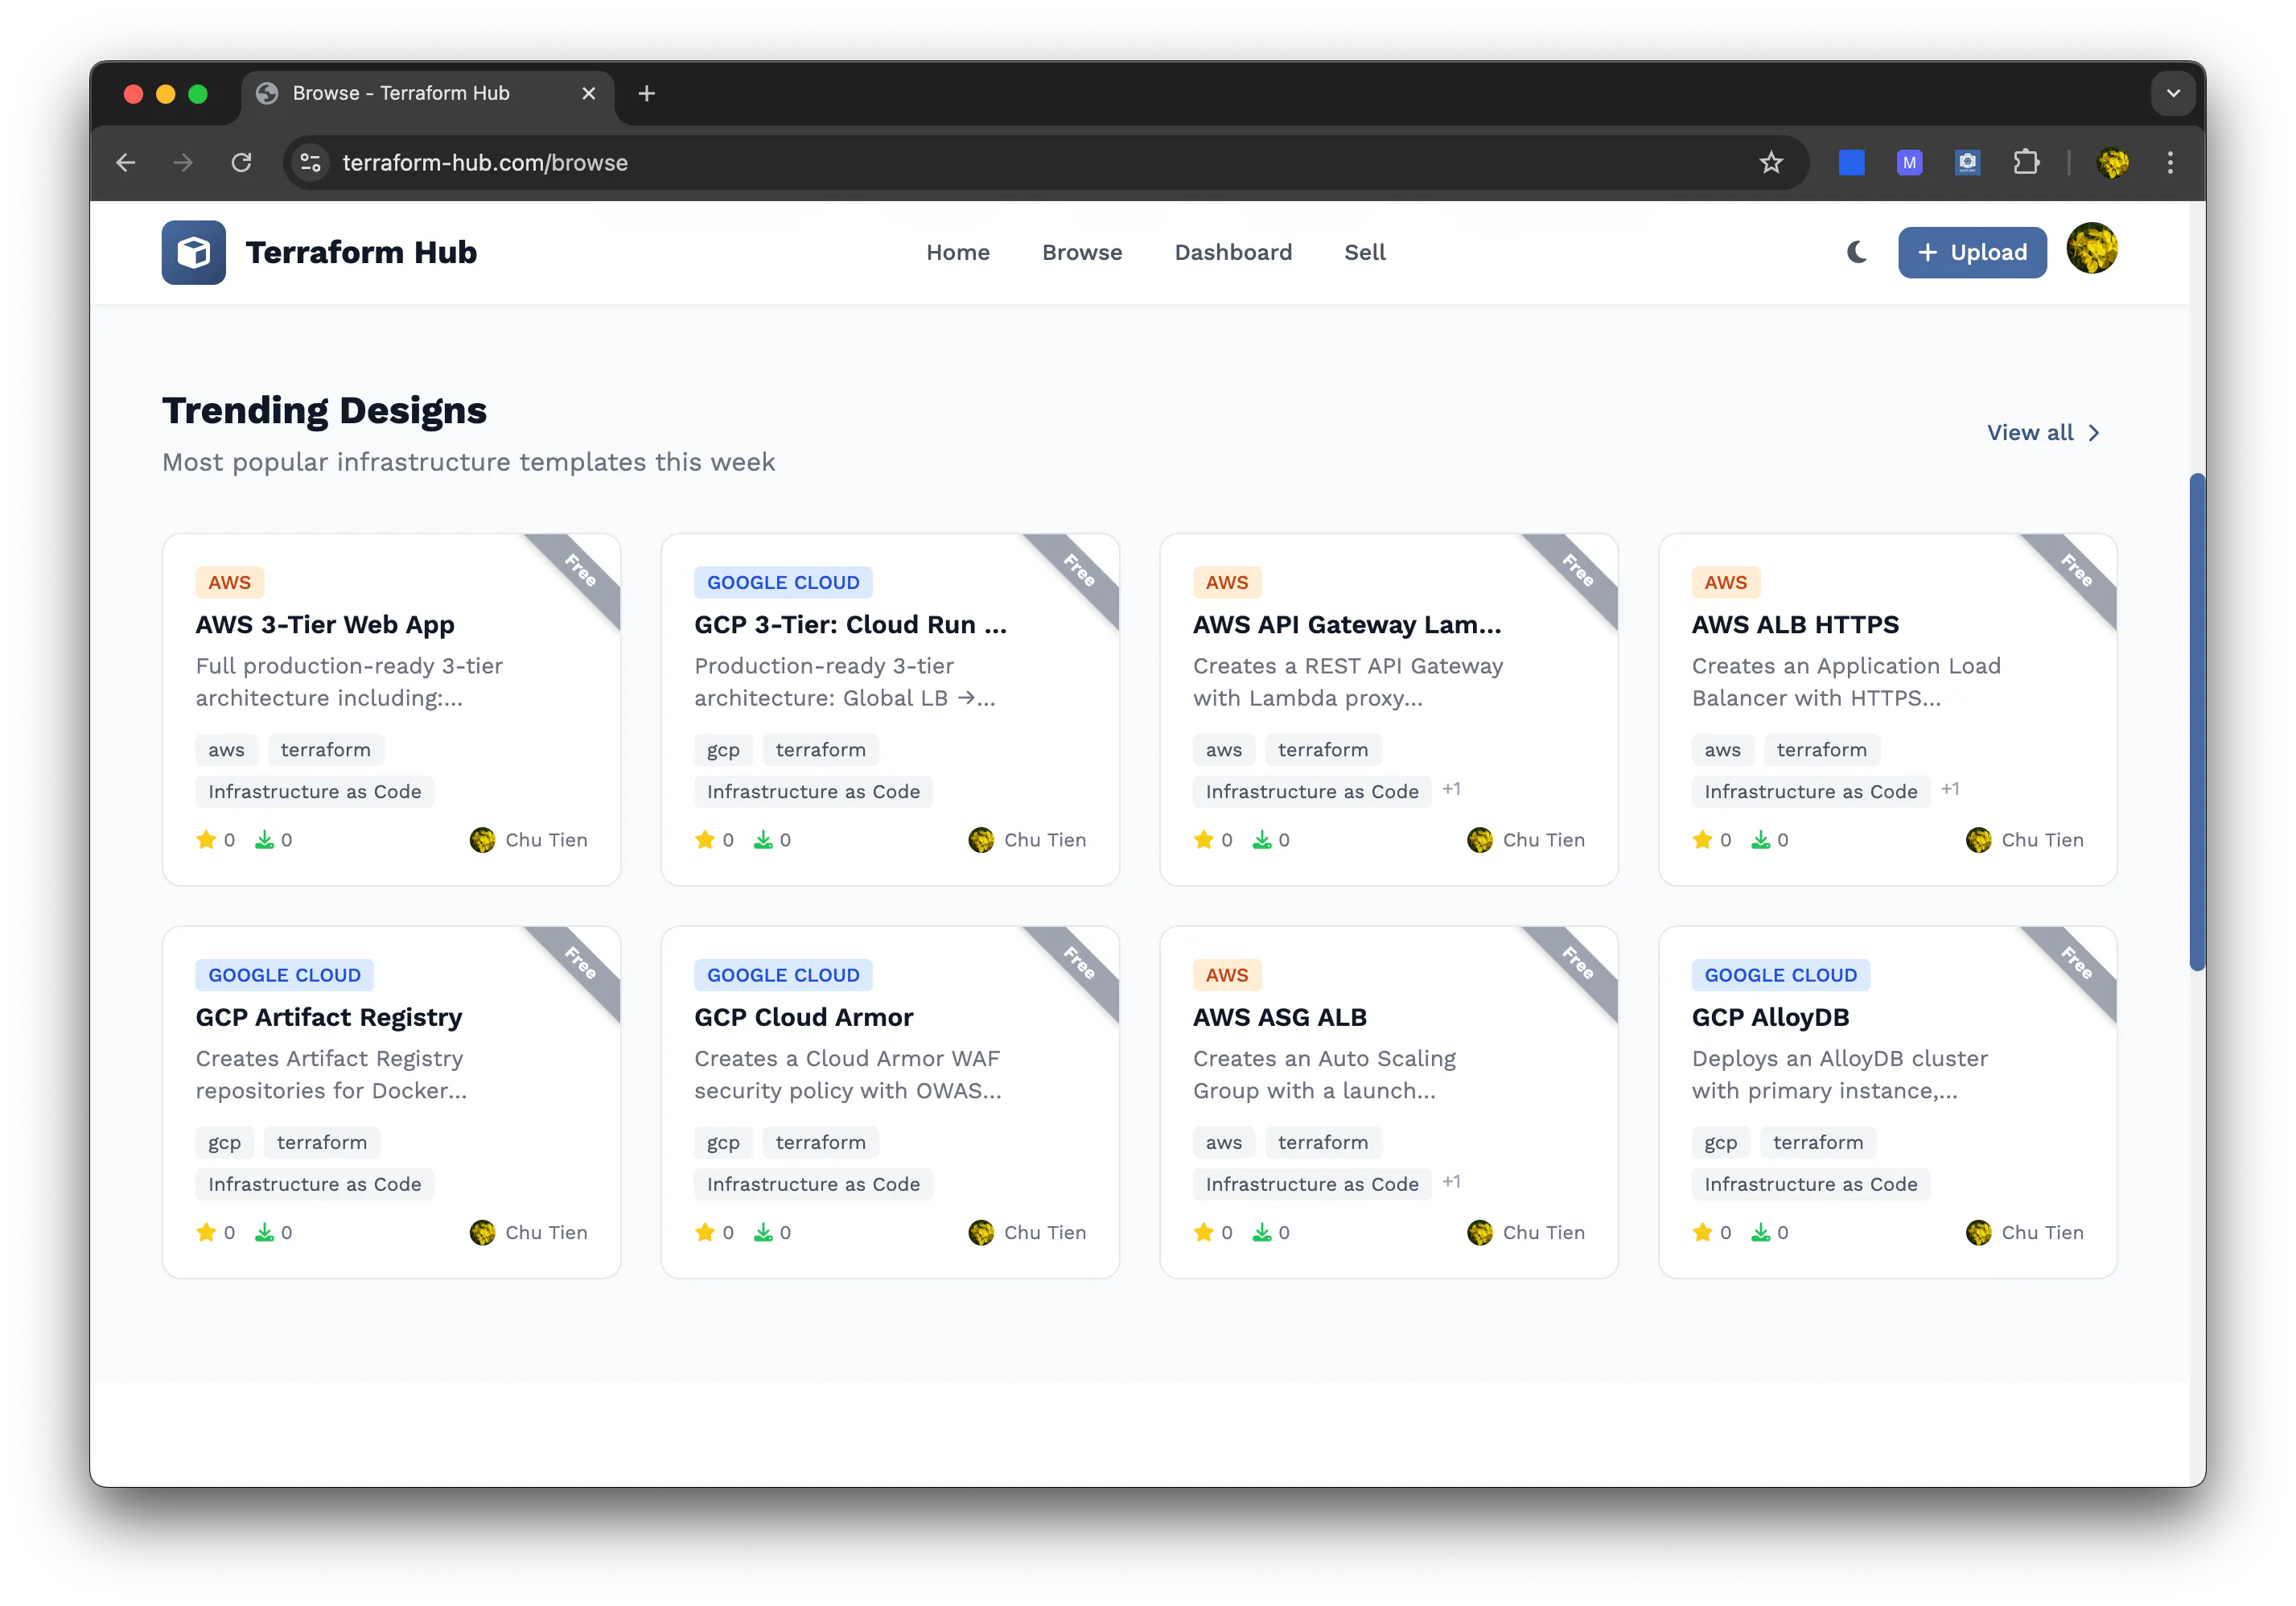Click star icon on GCP 3-Tier Cloud Run card
Image resolution: width=2296 pixels, height=1606 pixels.
coord(705,839)
